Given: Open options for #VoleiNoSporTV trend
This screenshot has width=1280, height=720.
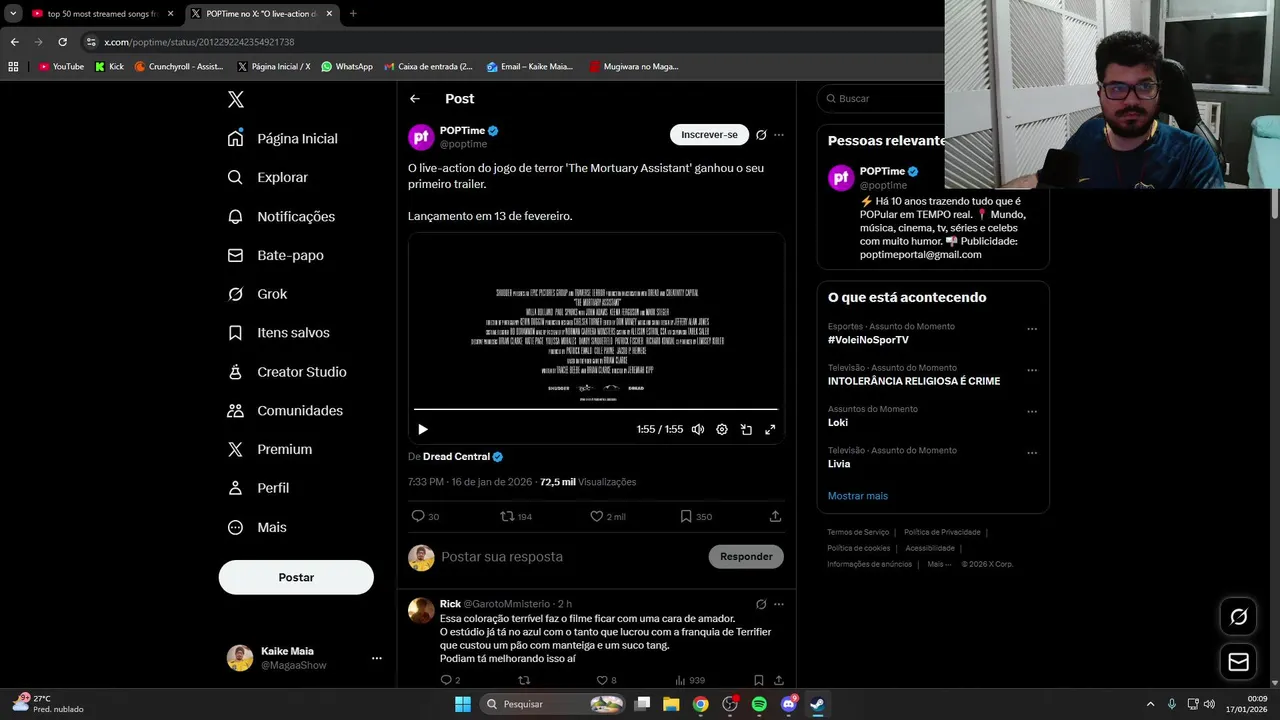Looking at the screenshot, I should (1032, 329).
